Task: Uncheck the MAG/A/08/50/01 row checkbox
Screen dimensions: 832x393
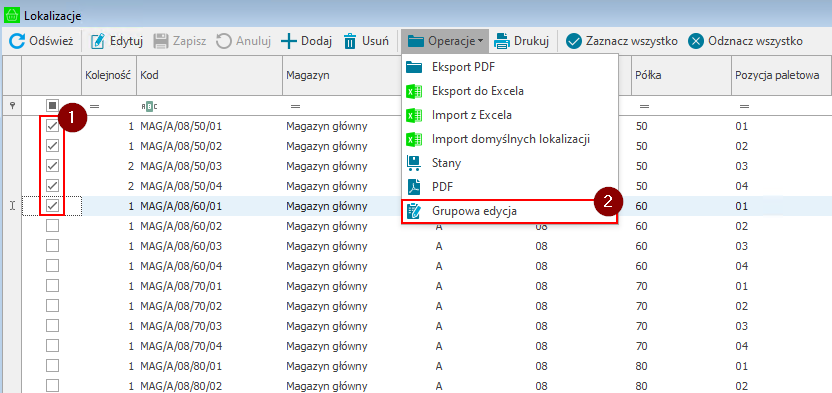Action: (x=52, y=126)
